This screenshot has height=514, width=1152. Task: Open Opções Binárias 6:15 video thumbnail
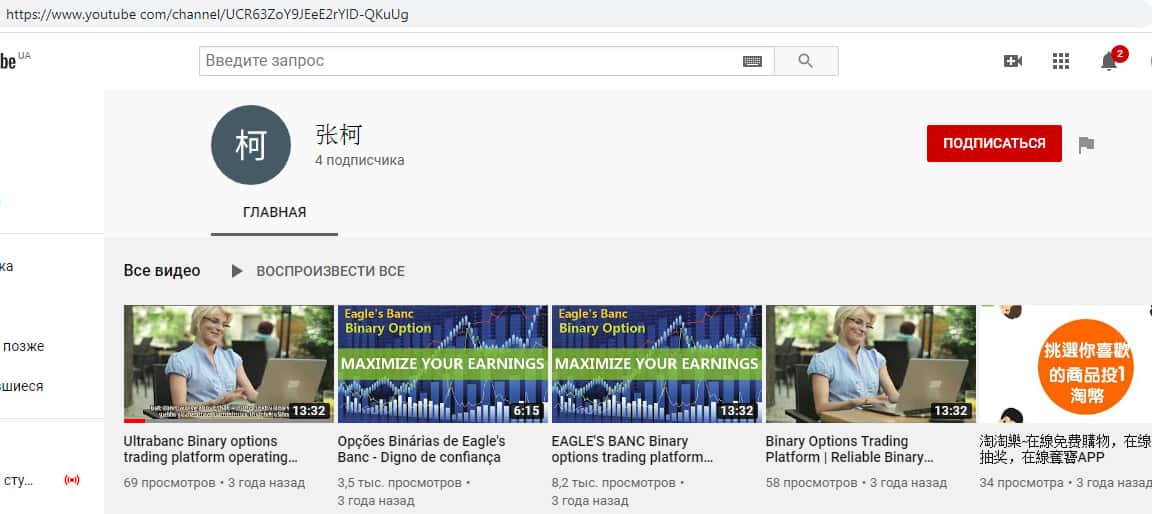click(x=442, y=364)
